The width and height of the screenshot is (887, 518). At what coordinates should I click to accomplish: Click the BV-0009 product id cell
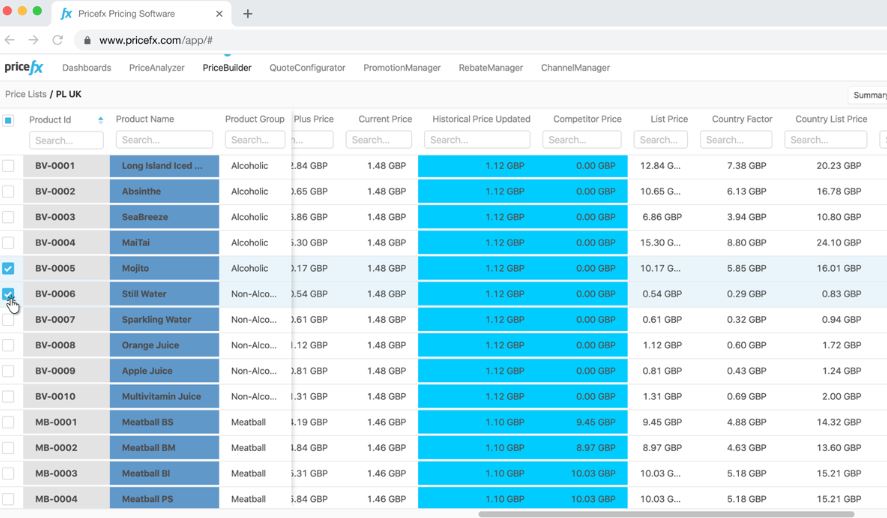(x=66, y=371)
